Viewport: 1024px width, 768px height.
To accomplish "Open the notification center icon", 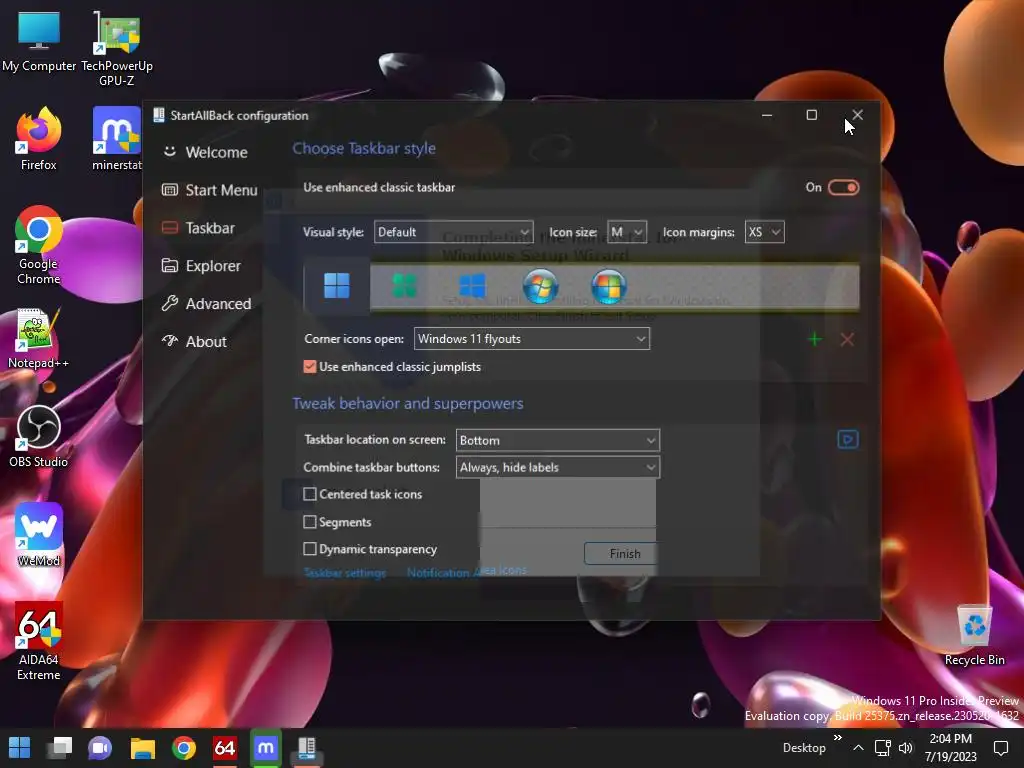I will coord(1001,748).
